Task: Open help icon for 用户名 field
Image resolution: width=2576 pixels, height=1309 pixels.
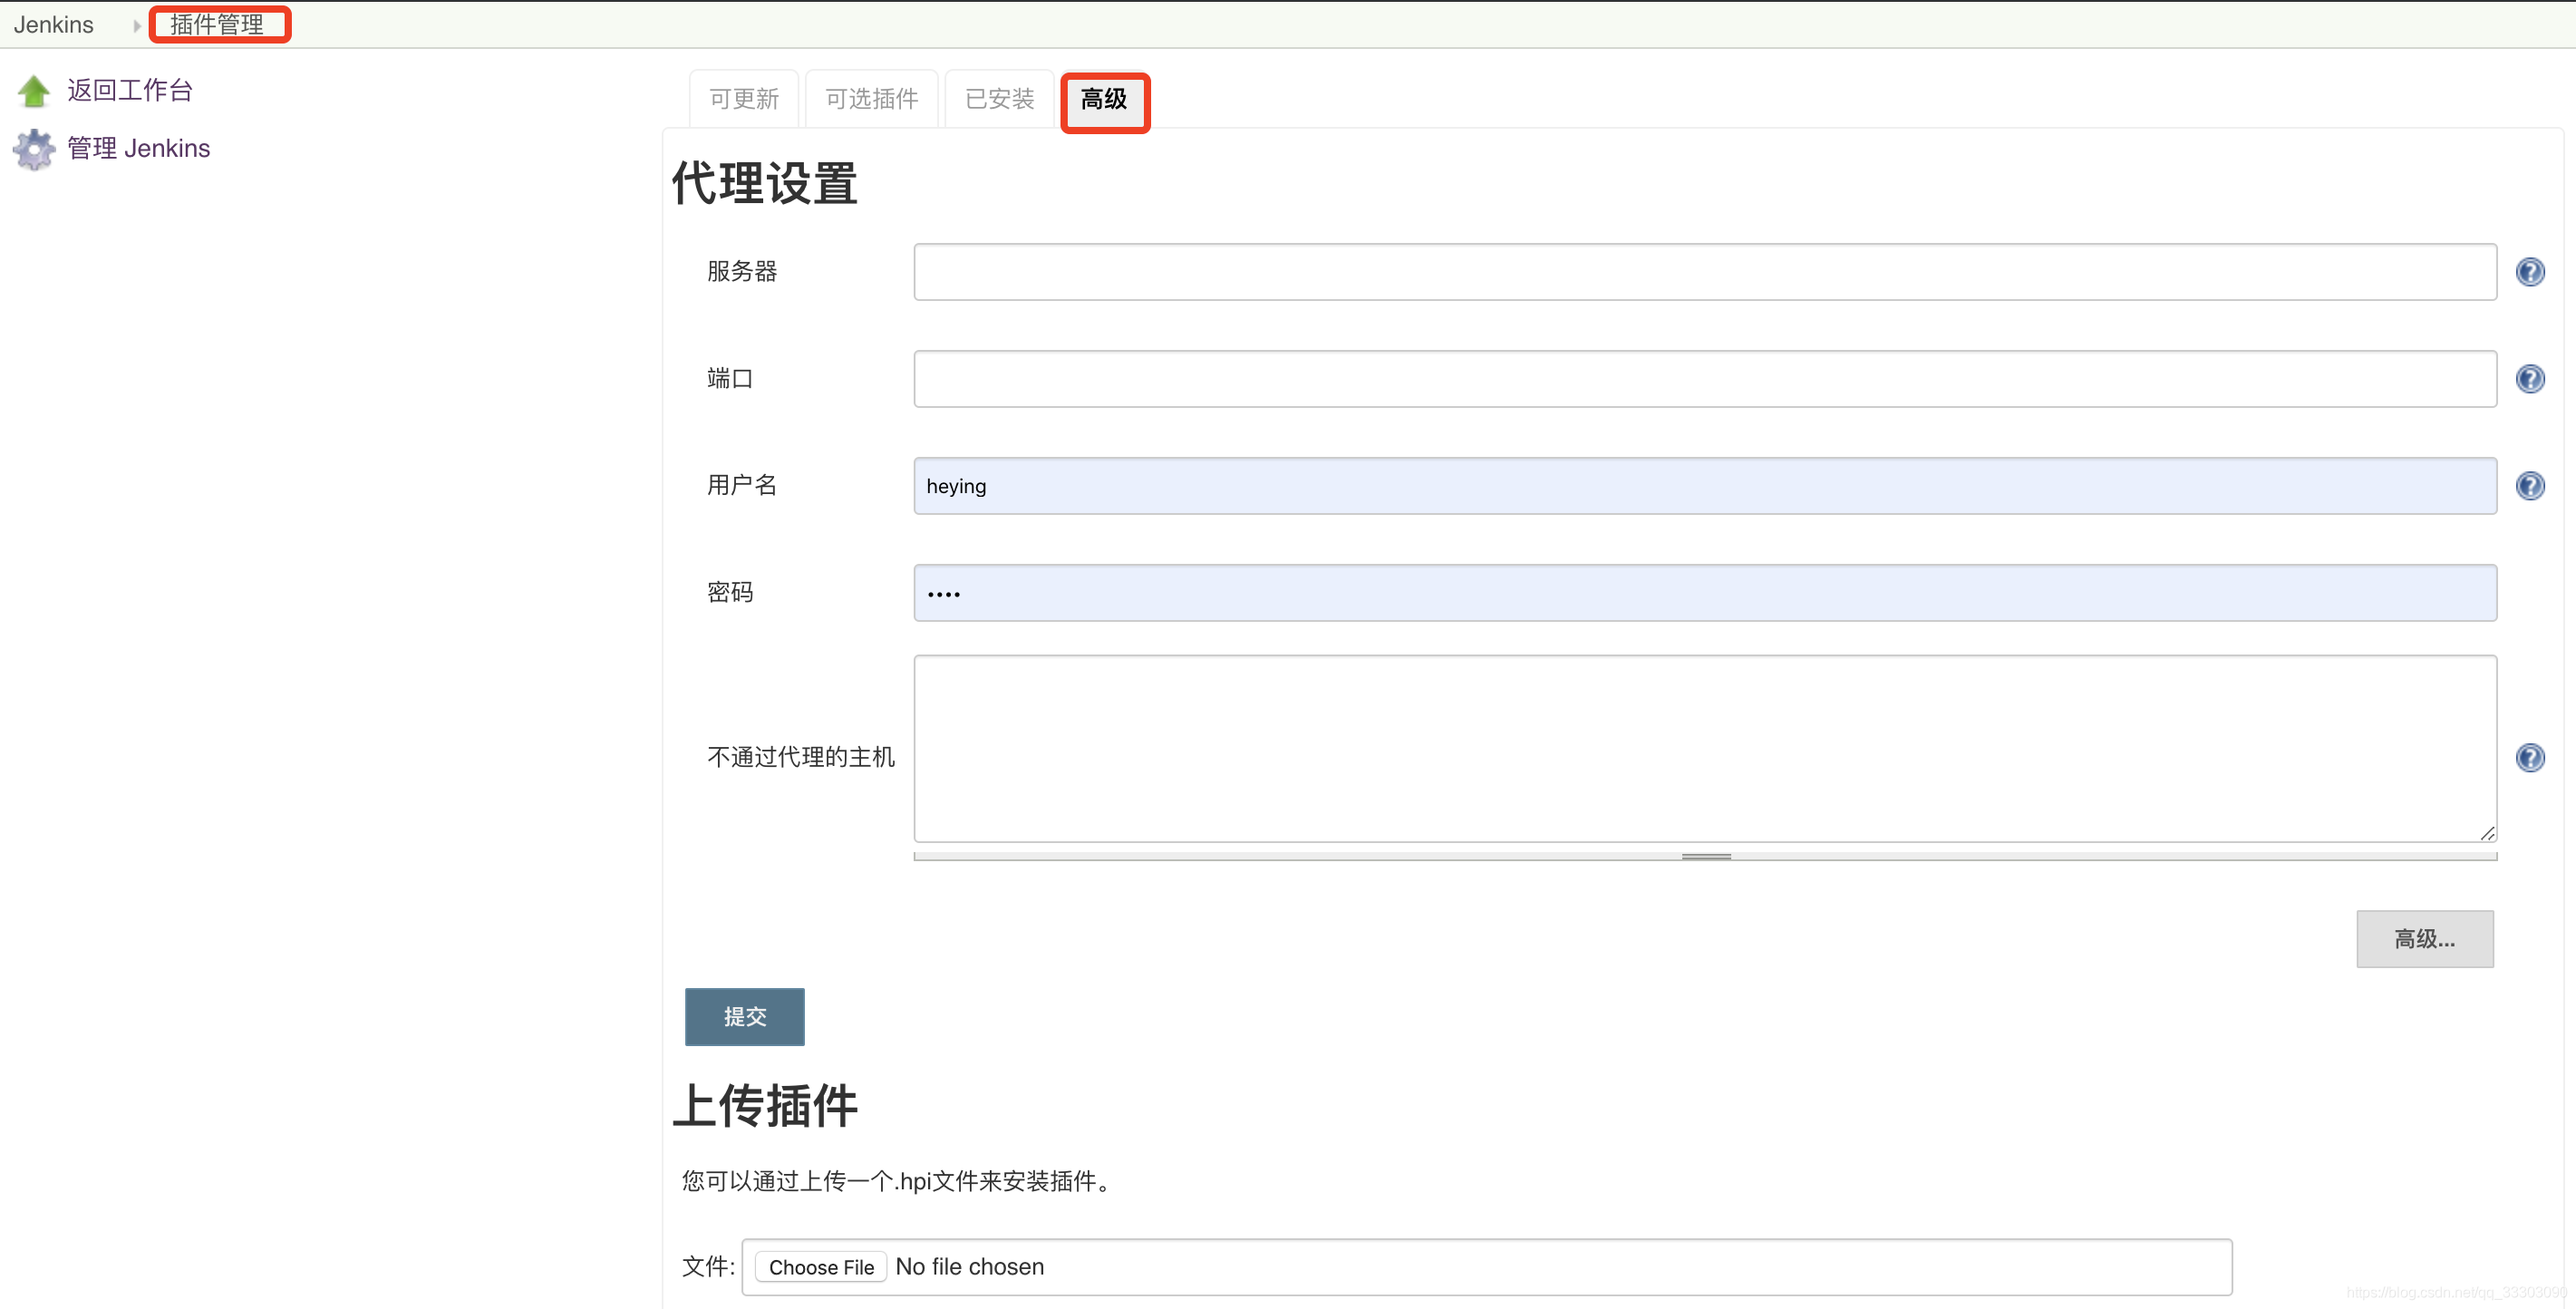Action: click(x=2530, y=486)
